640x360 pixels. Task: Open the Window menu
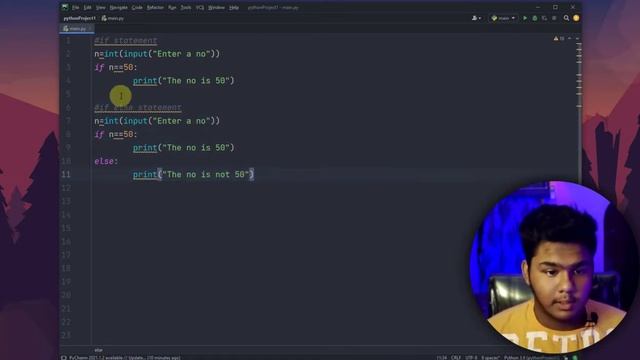pos(216,7)
